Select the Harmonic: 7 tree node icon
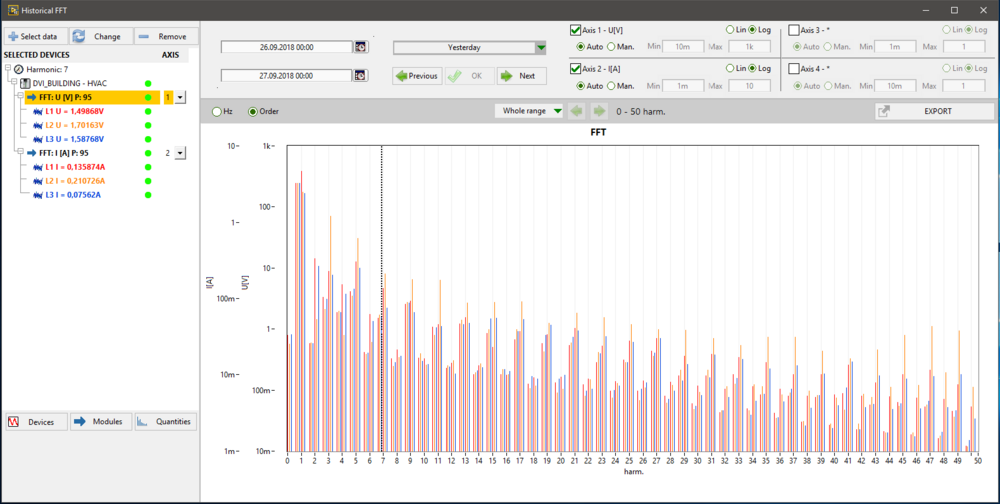Viewport: 1000px width, 504px height. pyautogui.click(x=18, y=69)
